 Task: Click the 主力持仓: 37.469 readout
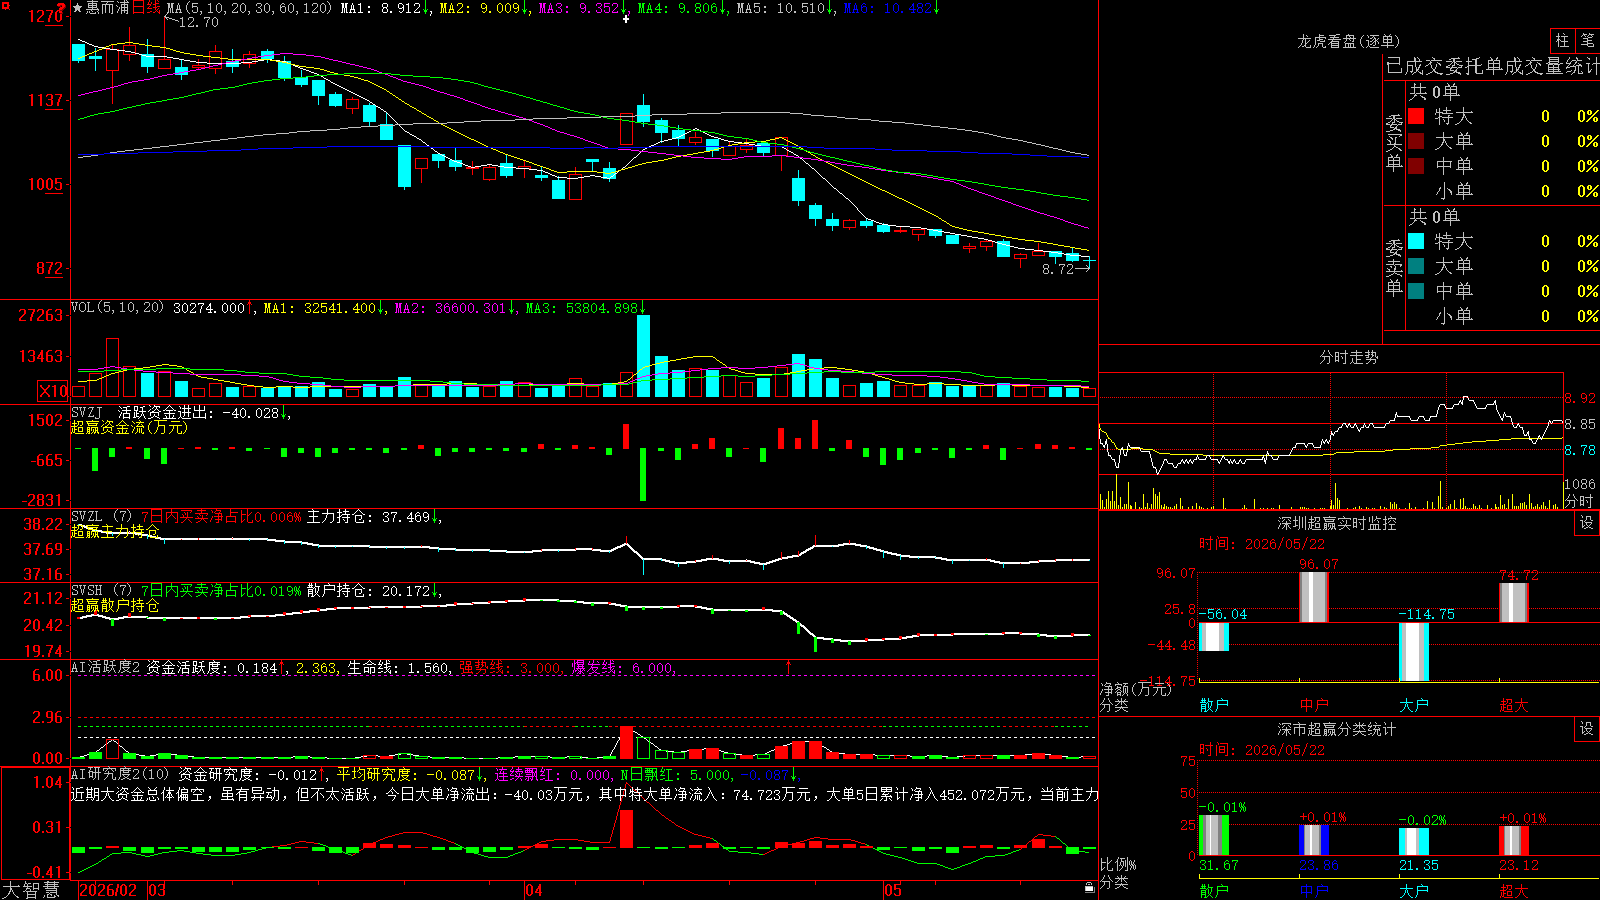[x=368, y=517]
